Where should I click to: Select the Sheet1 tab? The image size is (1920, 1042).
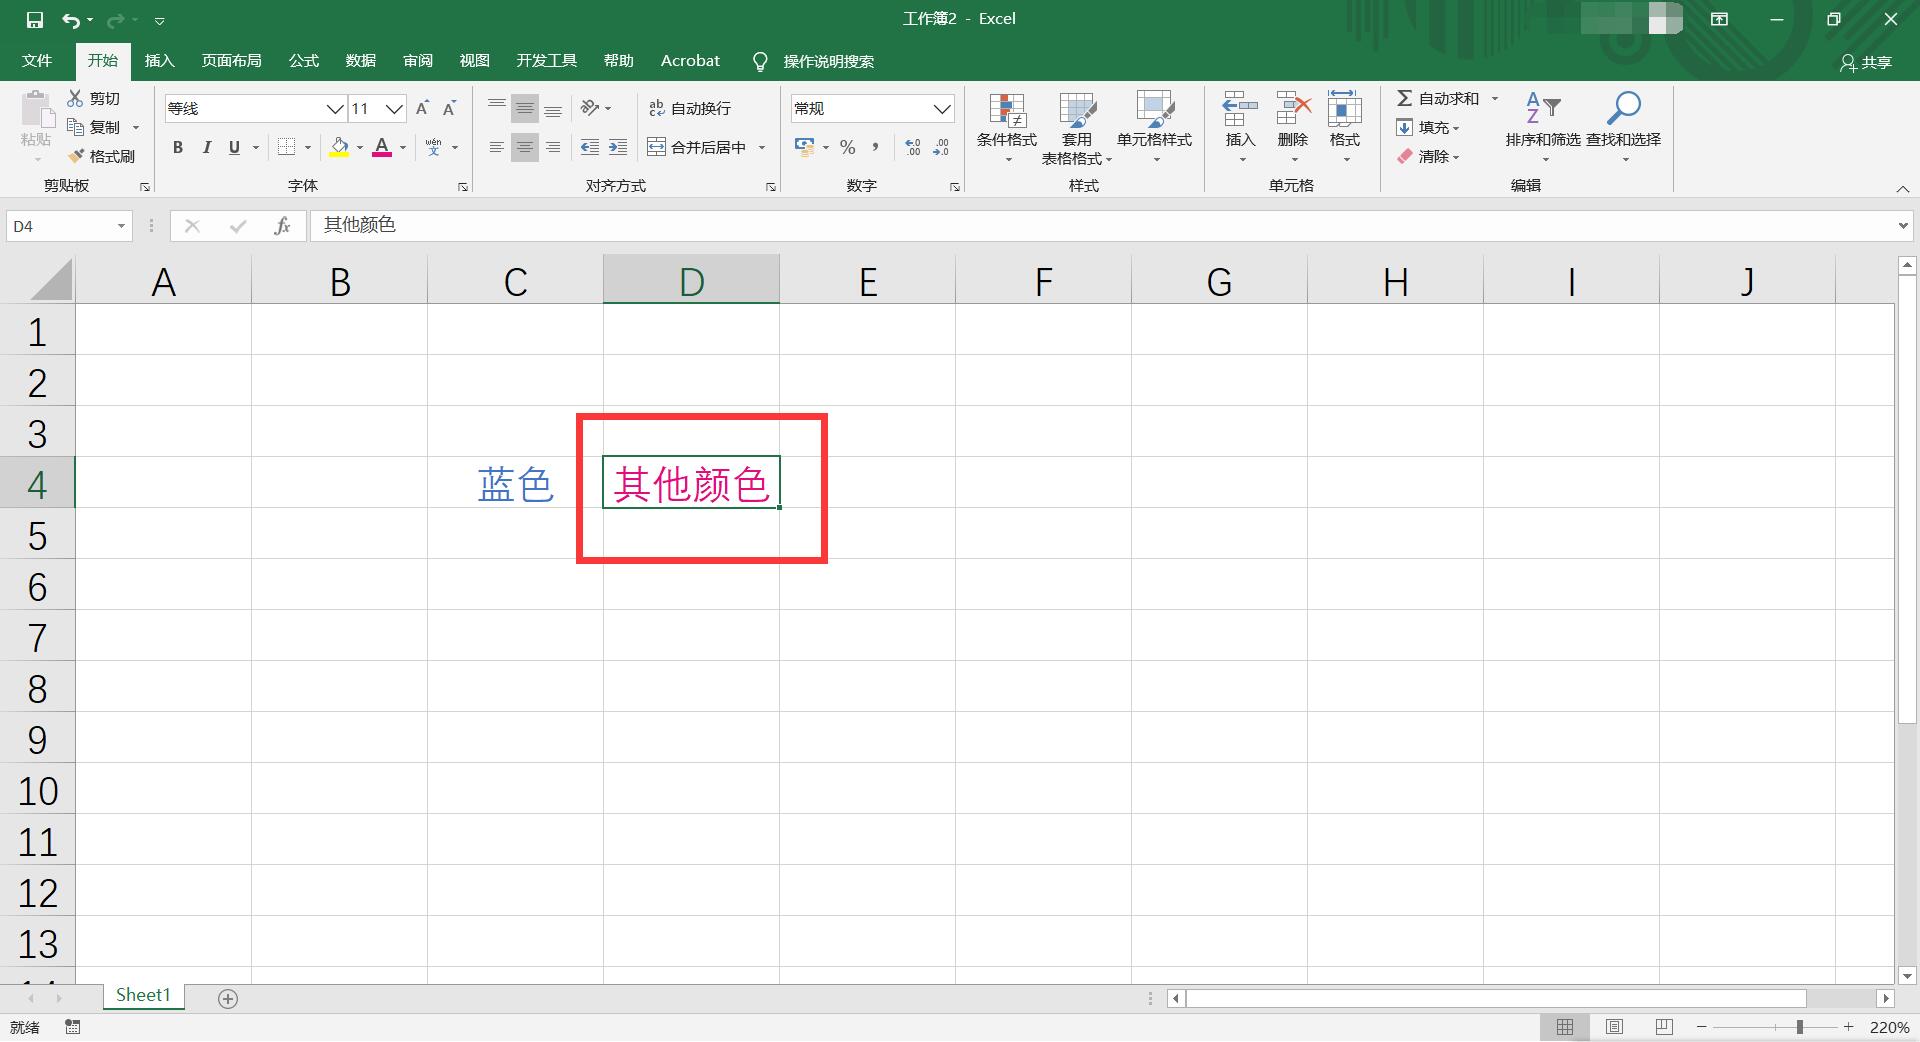coord(144,995)
